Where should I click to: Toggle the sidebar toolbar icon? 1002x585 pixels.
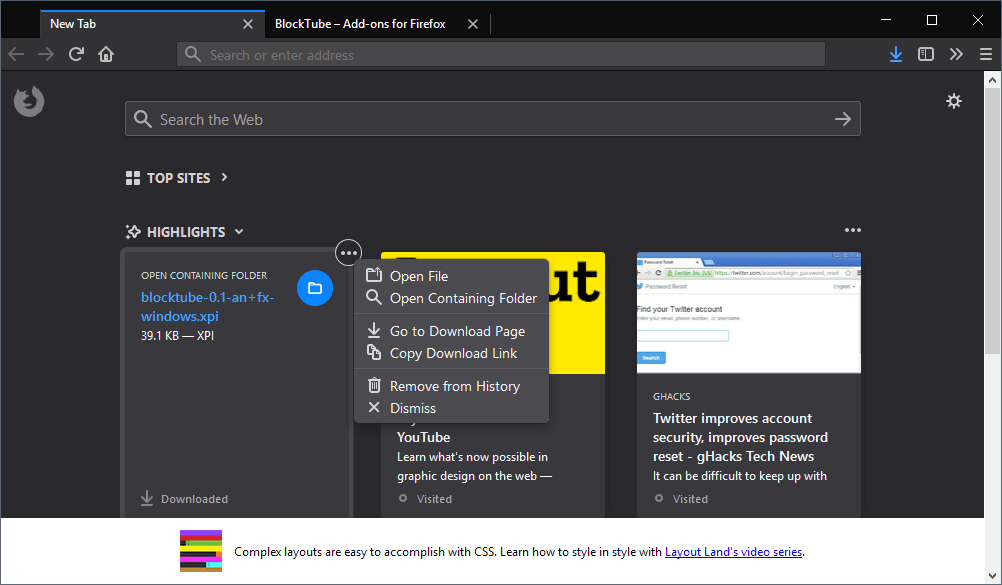tap(926, 54)
